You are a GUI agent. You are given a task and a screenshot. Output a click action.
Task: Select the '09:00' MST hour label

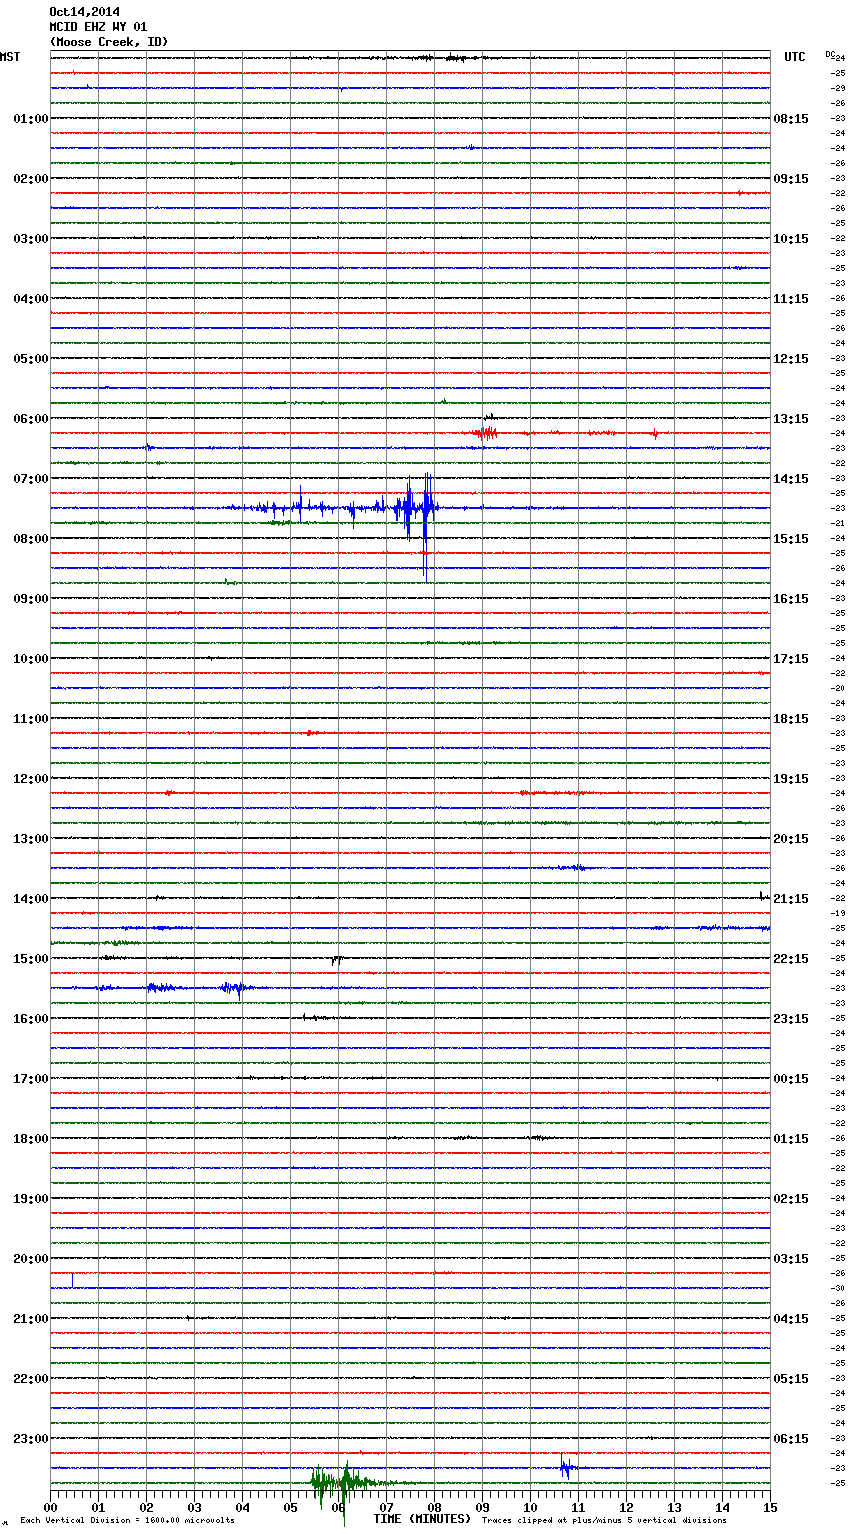[30, 599]
